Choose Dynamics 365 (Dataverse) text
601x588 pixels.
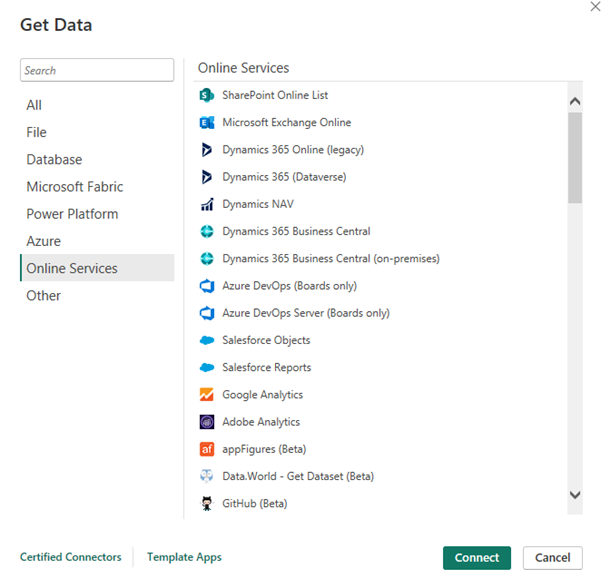click(x=284, y=177)
